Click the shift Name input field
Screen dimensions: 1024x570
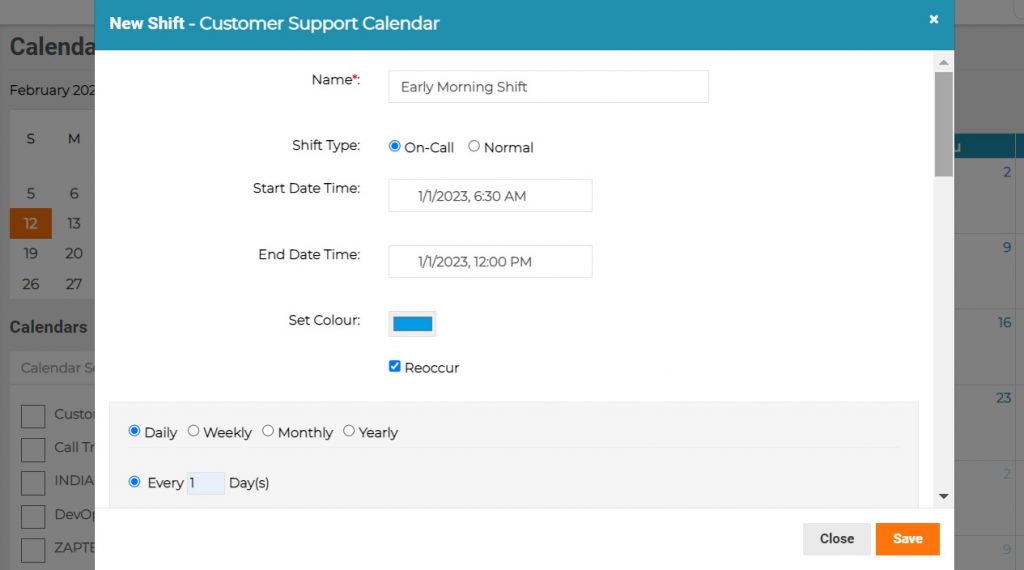(549, 87)
